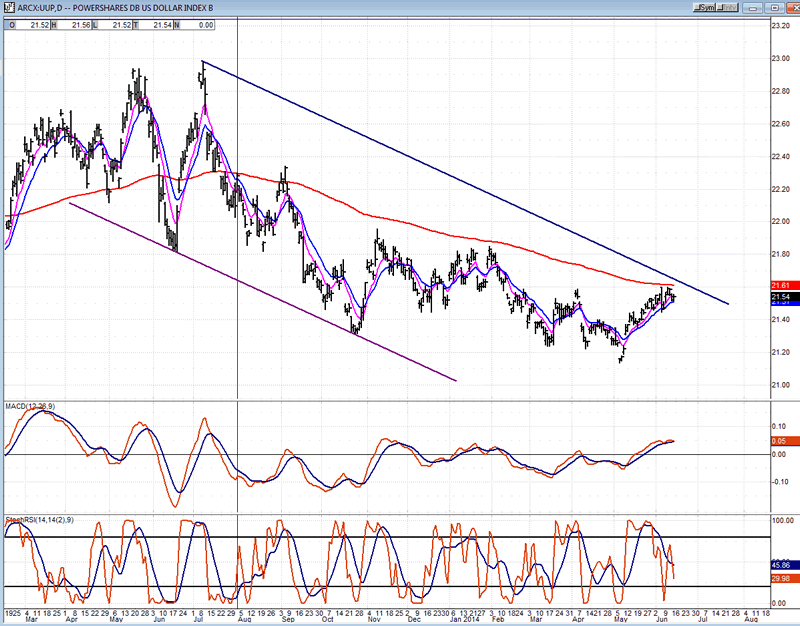Image resolution: width=800 pixels, height=626 pixels.
Task: Toggle the Sym link button
Action: point(705,6)
